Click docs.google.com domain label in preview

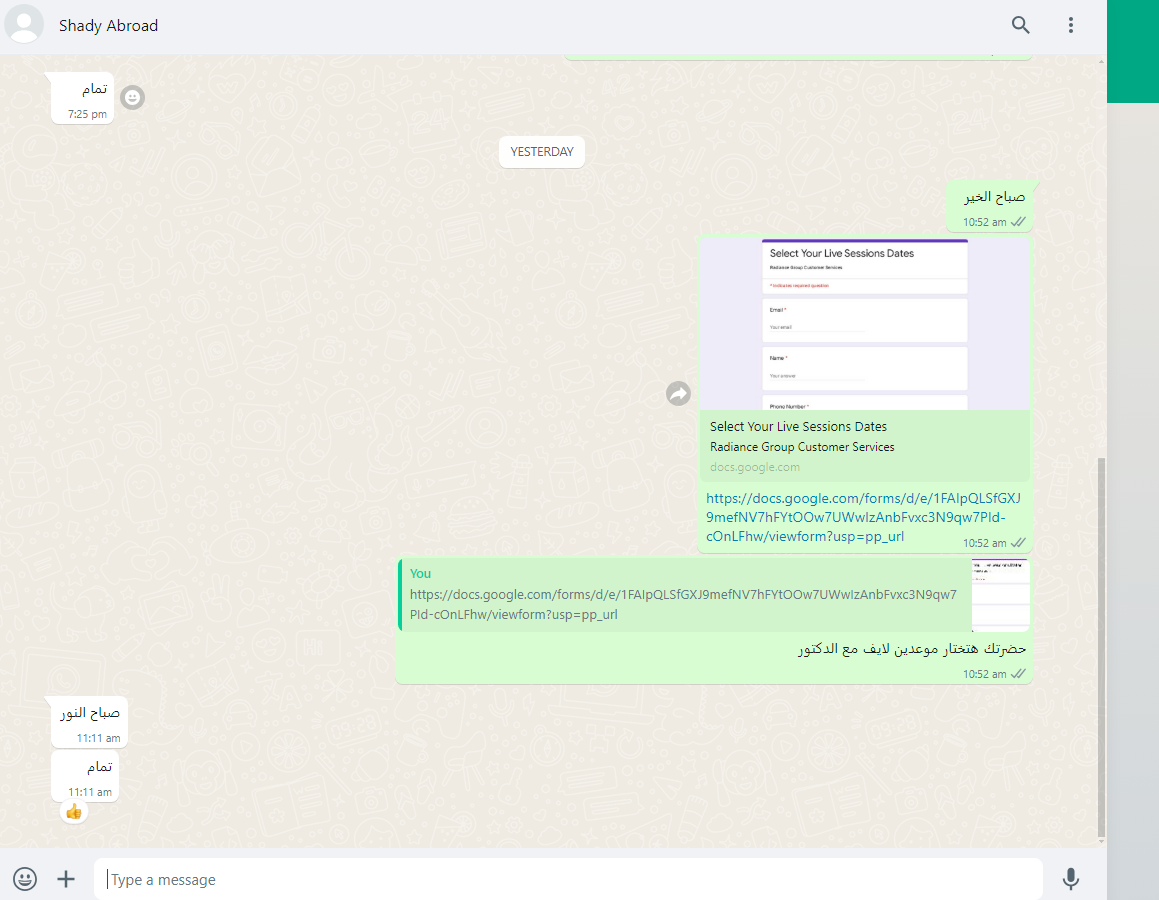pyautogui.click(x=755, y=467)
